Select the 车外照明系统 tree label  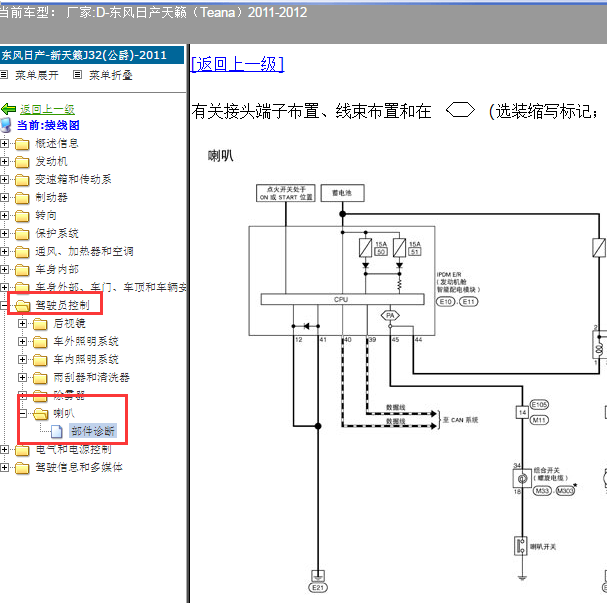pyautogui.click(x=86, y=341)
